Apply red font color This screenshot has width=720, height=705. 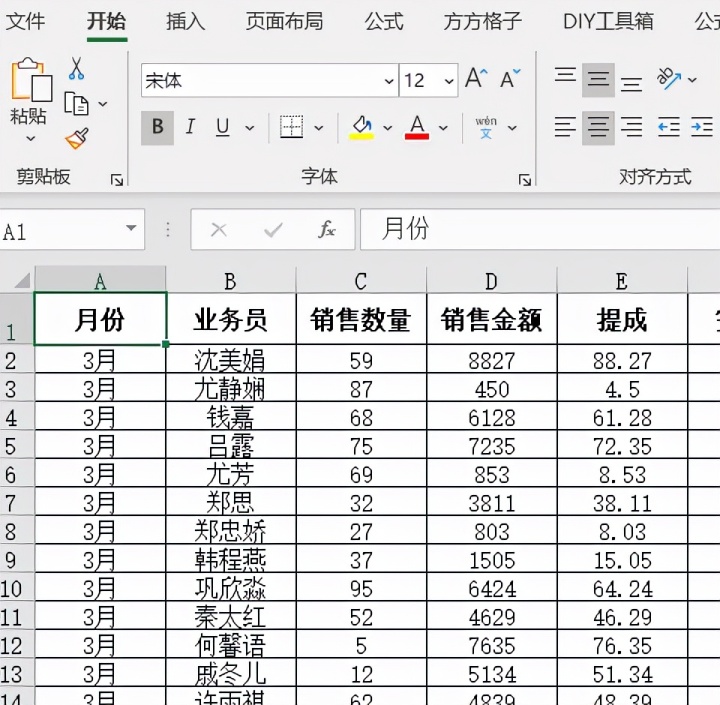(417, 127)
